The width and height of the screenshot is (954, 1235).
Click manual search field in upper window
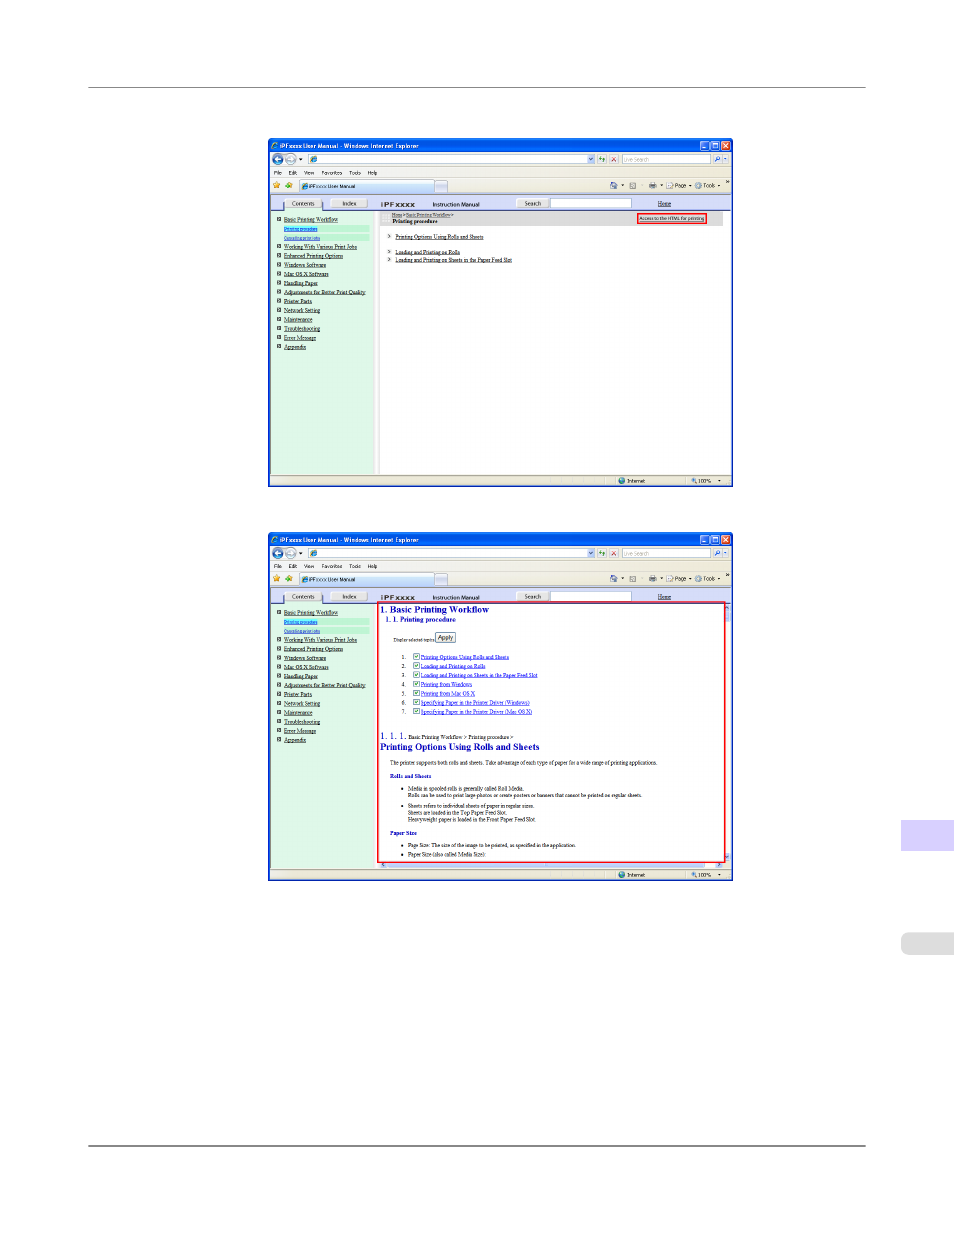591,204
